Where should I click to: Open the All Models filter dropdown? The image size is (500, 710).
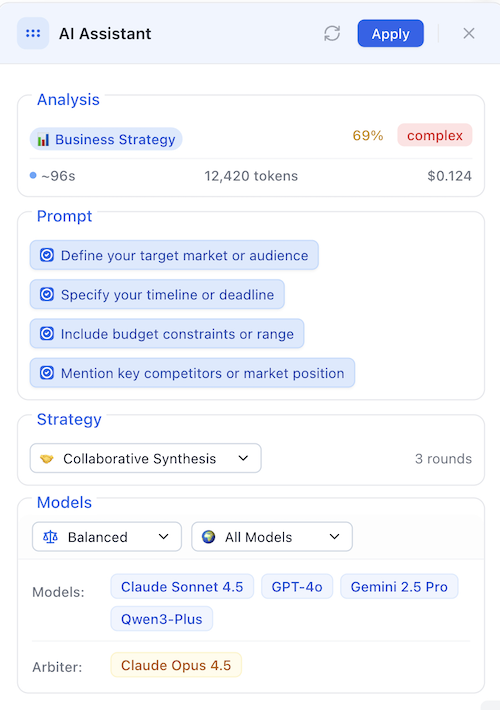(272, 537)
